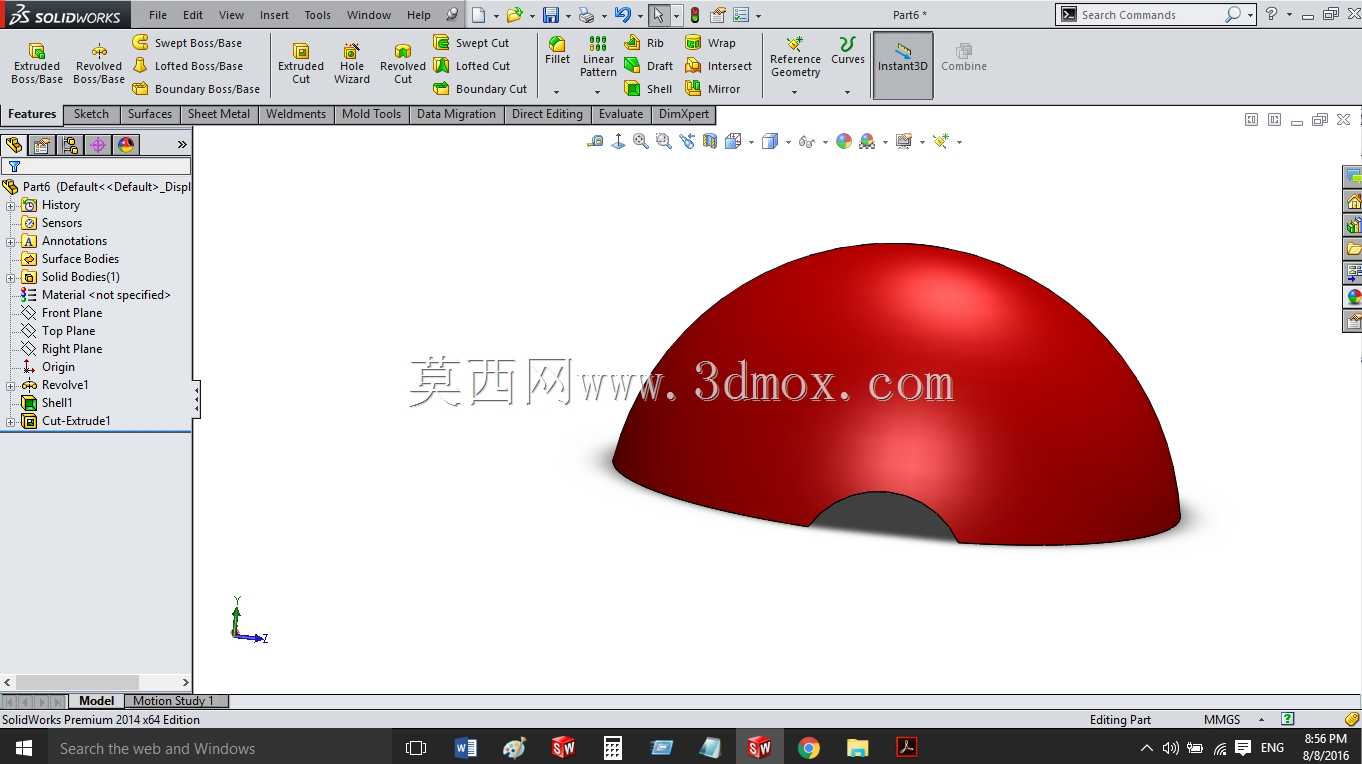The height and width of the screenshot is (764, 1362).
Task: Click the feature tree filter field
Action: [97, 166]
